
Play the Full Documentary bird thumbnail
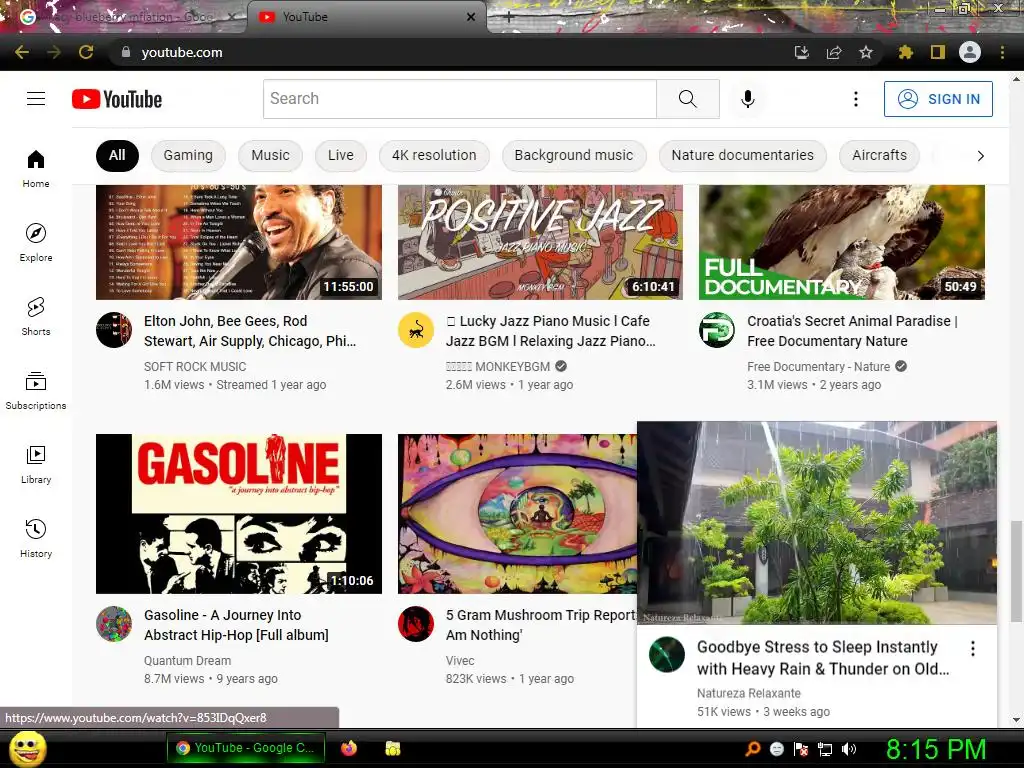[842, 242]
